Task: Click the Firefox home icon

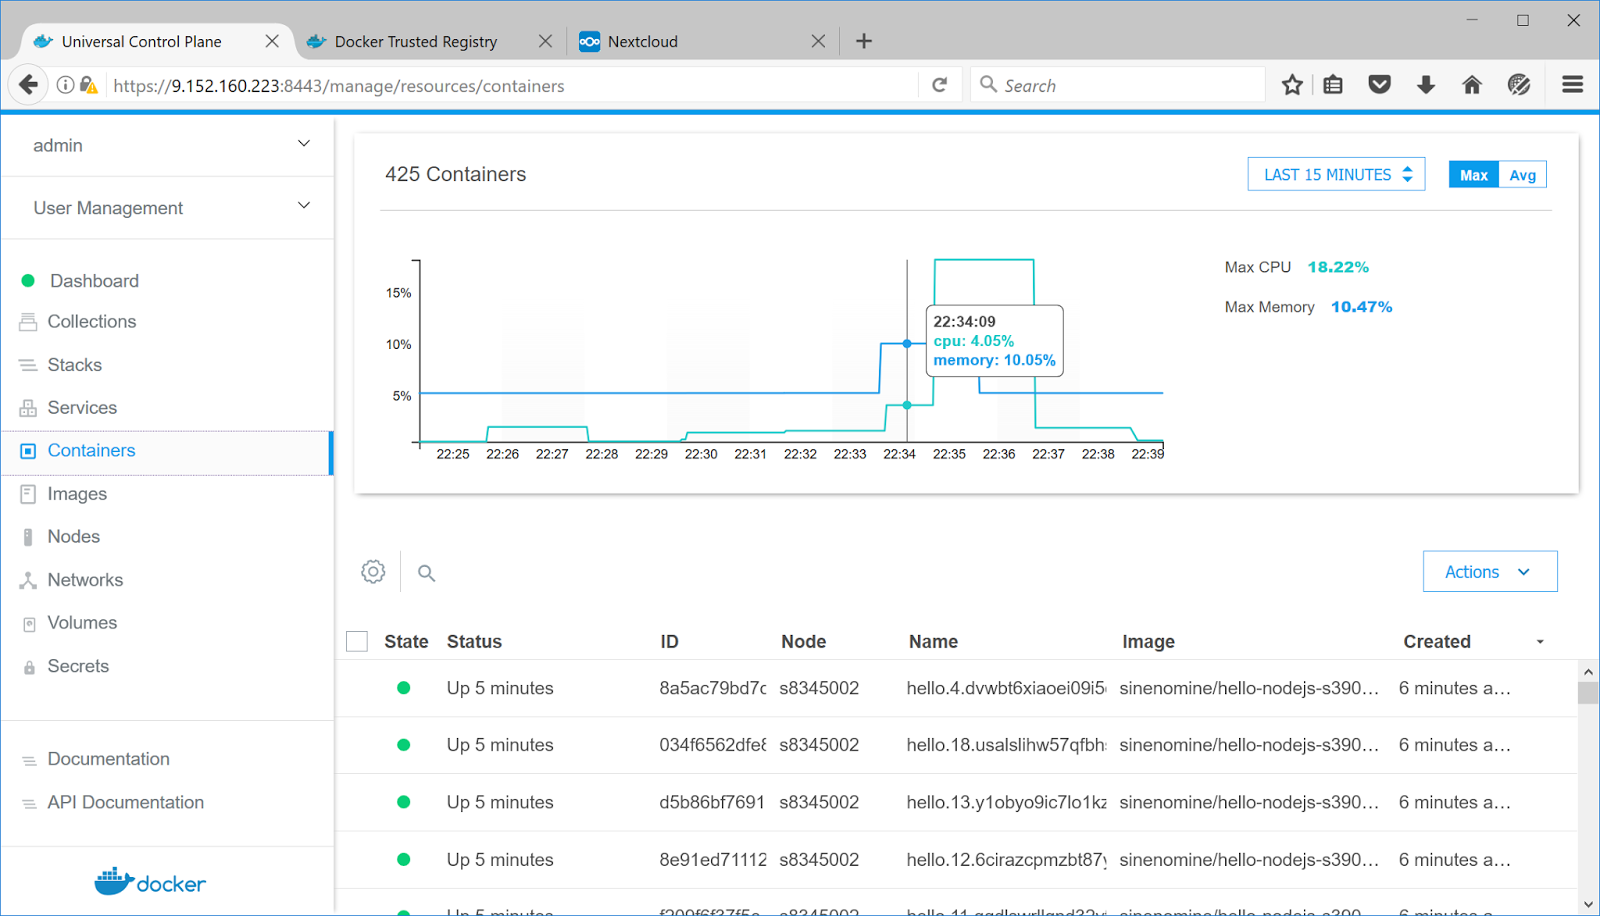Action: click(1472, 85)
